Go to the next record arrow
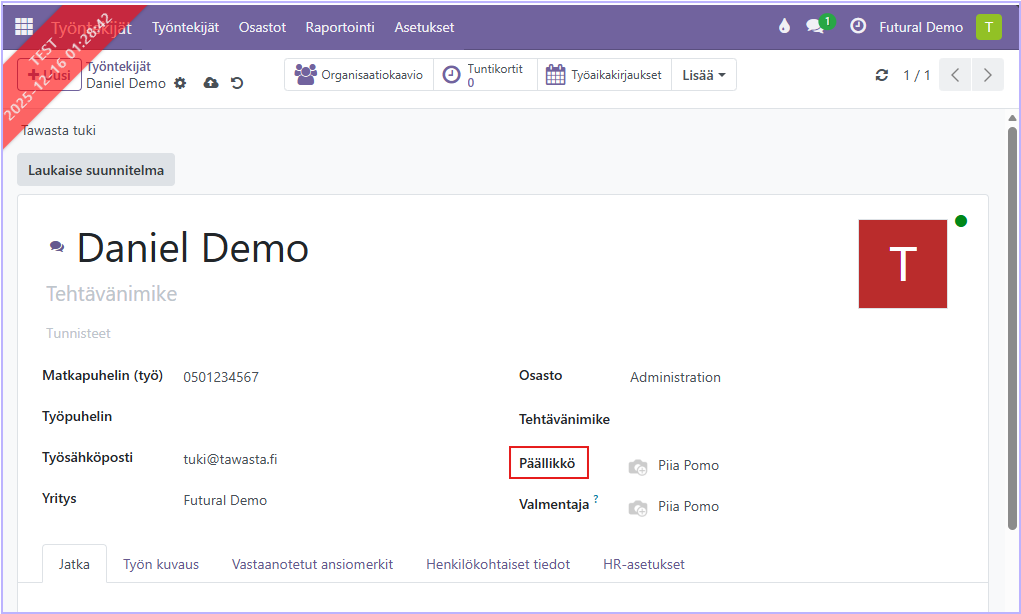1021x614 pixels. click(x=988, y=75)
